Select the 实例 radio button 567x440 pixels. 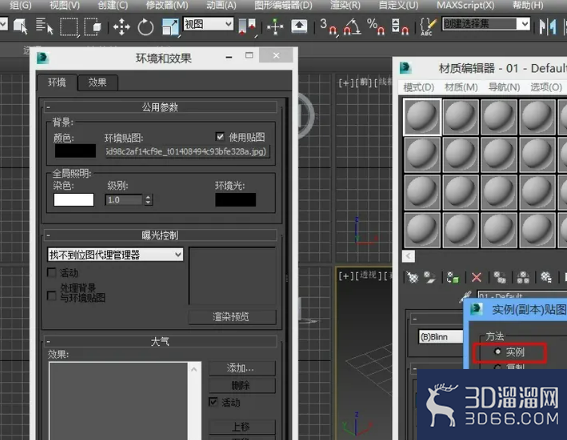tap(498, 351)
